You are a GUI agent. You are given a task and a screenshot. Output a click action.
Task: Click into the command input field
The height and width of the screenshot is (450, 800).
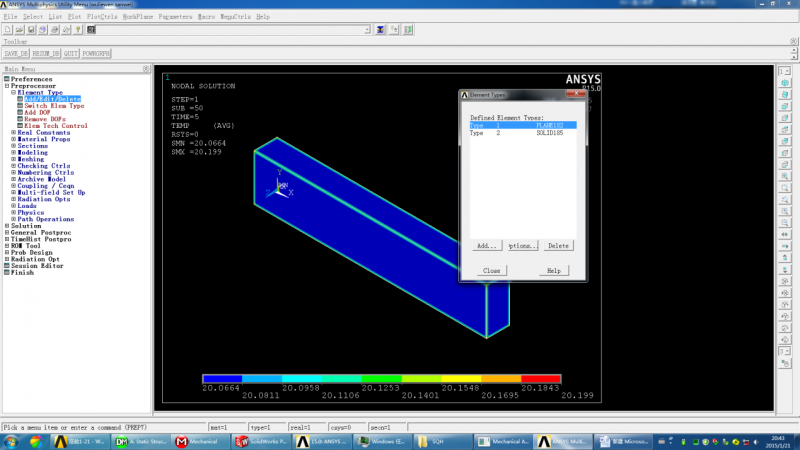(x=230, y=30)
